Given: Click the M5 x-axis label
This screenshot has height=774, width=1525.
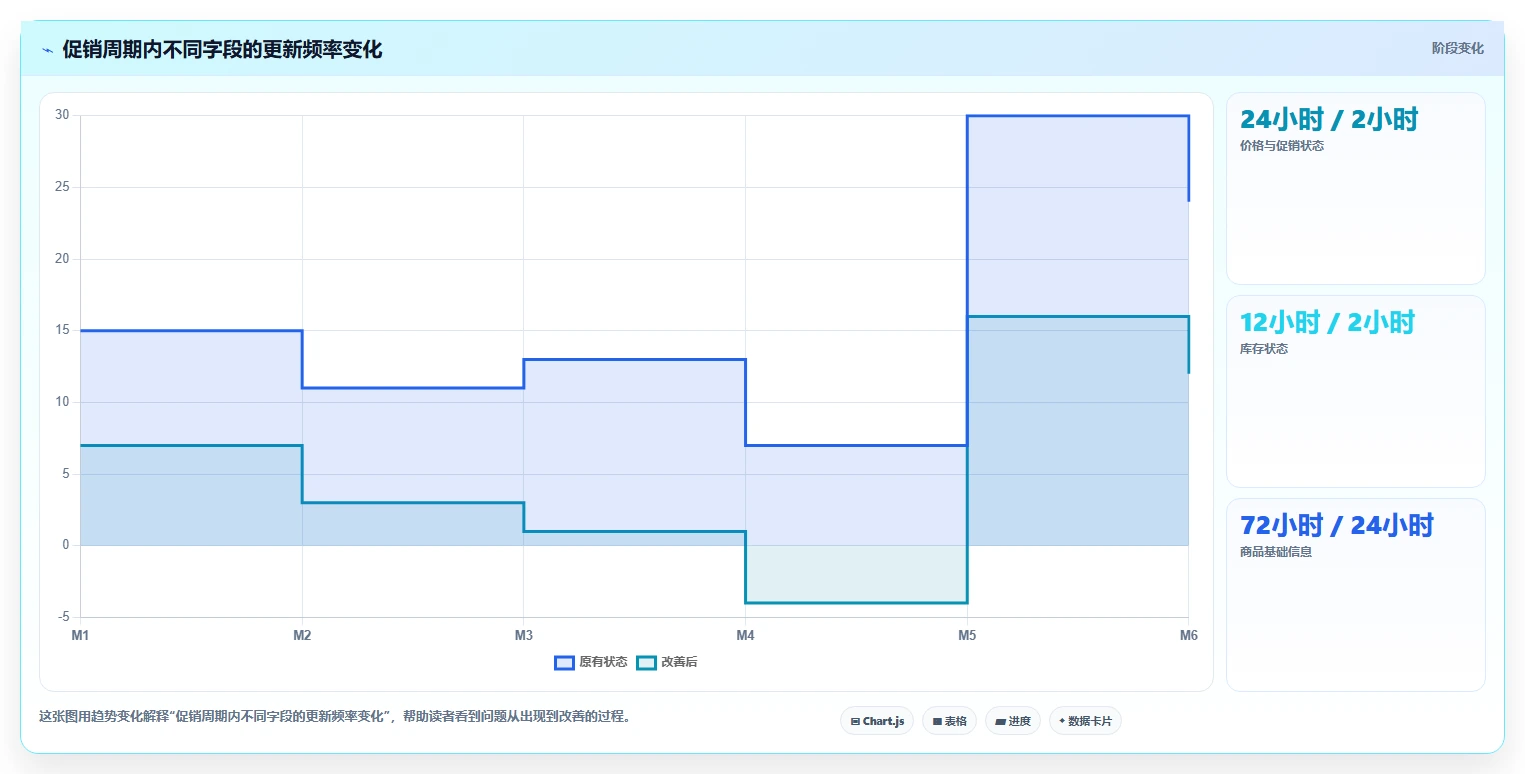Looking at the screenshot, I should coord(966,635).
